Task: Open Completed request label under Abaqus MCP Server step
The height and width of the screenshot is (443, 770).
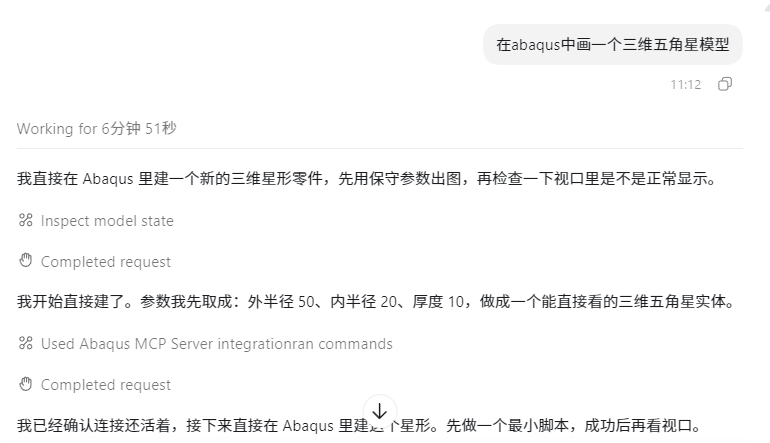Action: click(106, 385)
